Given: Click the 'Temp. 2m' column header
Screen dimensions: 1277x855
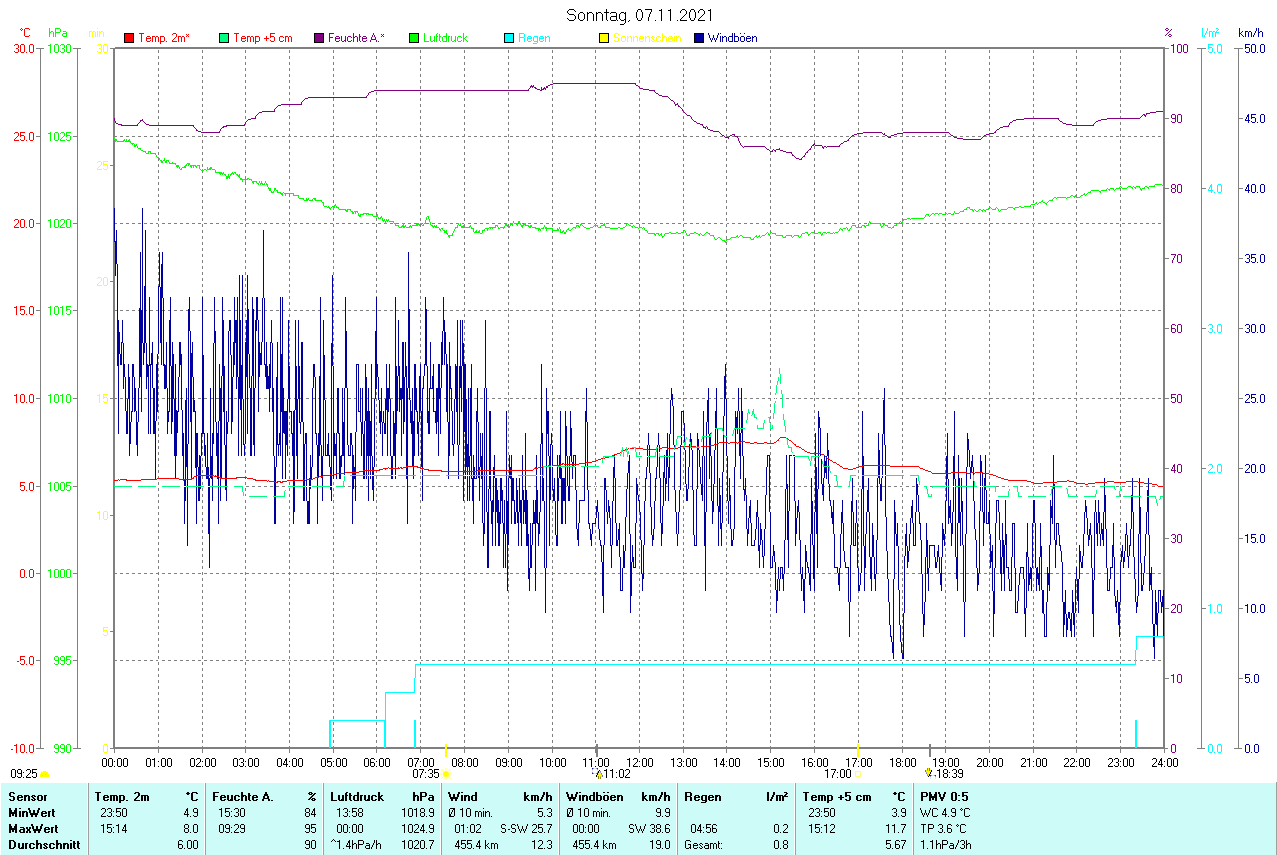Looking at the screenshot, I should pyautogui.click(x=122, y=797).
